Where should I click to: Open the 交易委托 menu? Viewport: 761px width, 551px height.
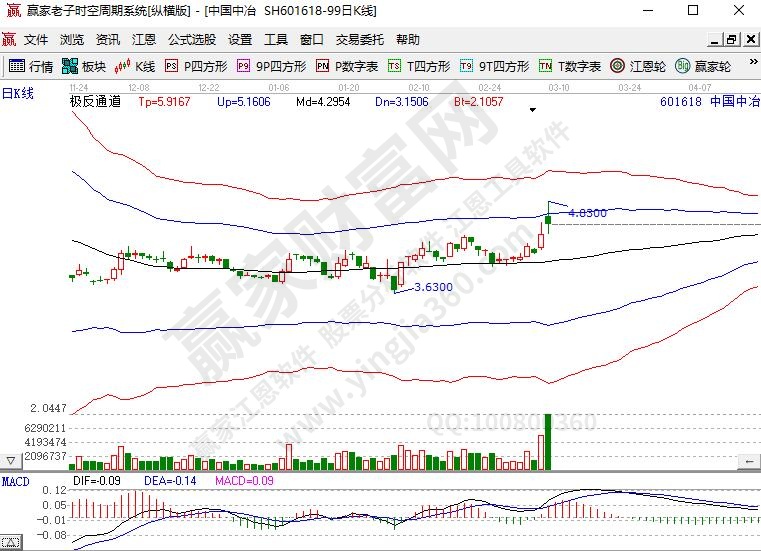pos(359,40)
